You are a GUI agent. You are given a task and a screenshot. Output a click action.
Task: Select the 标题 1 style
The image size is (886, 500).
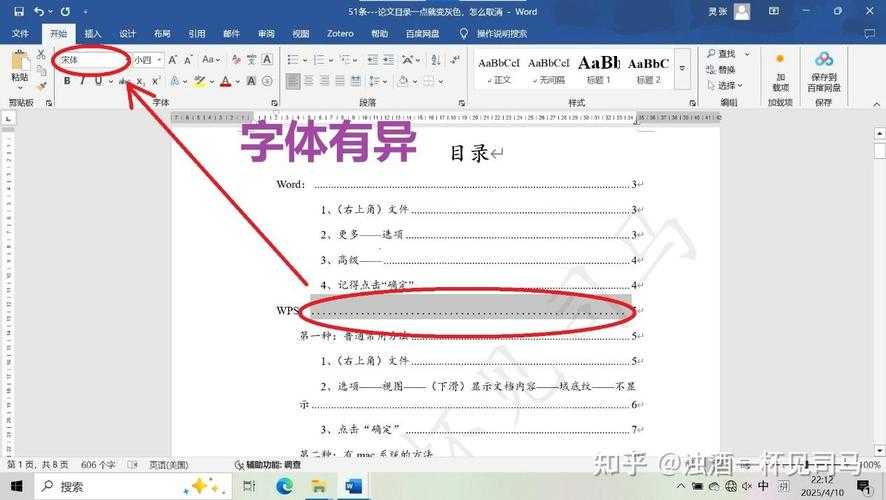[x=598, y=70]
